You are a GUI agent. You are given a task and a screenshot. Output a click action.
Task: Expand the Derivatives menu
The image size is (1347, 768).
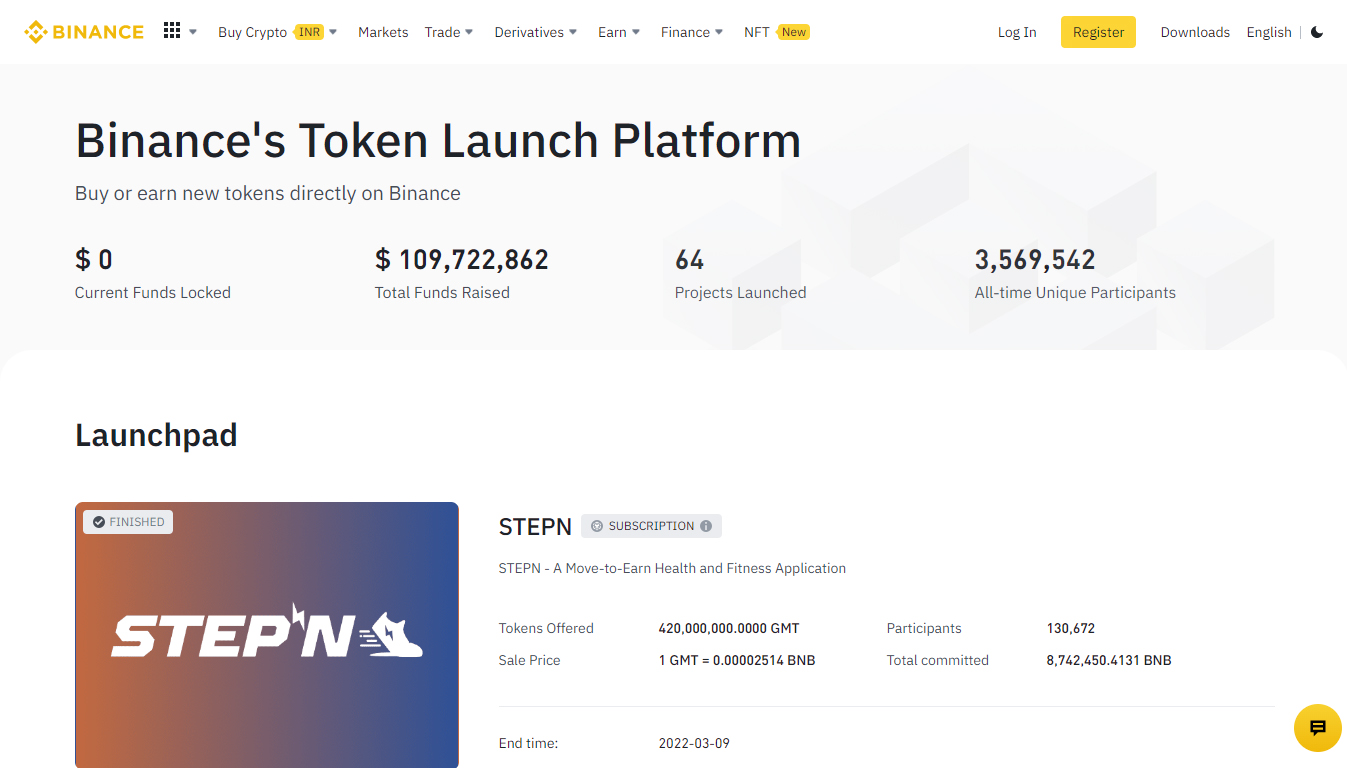536,32
